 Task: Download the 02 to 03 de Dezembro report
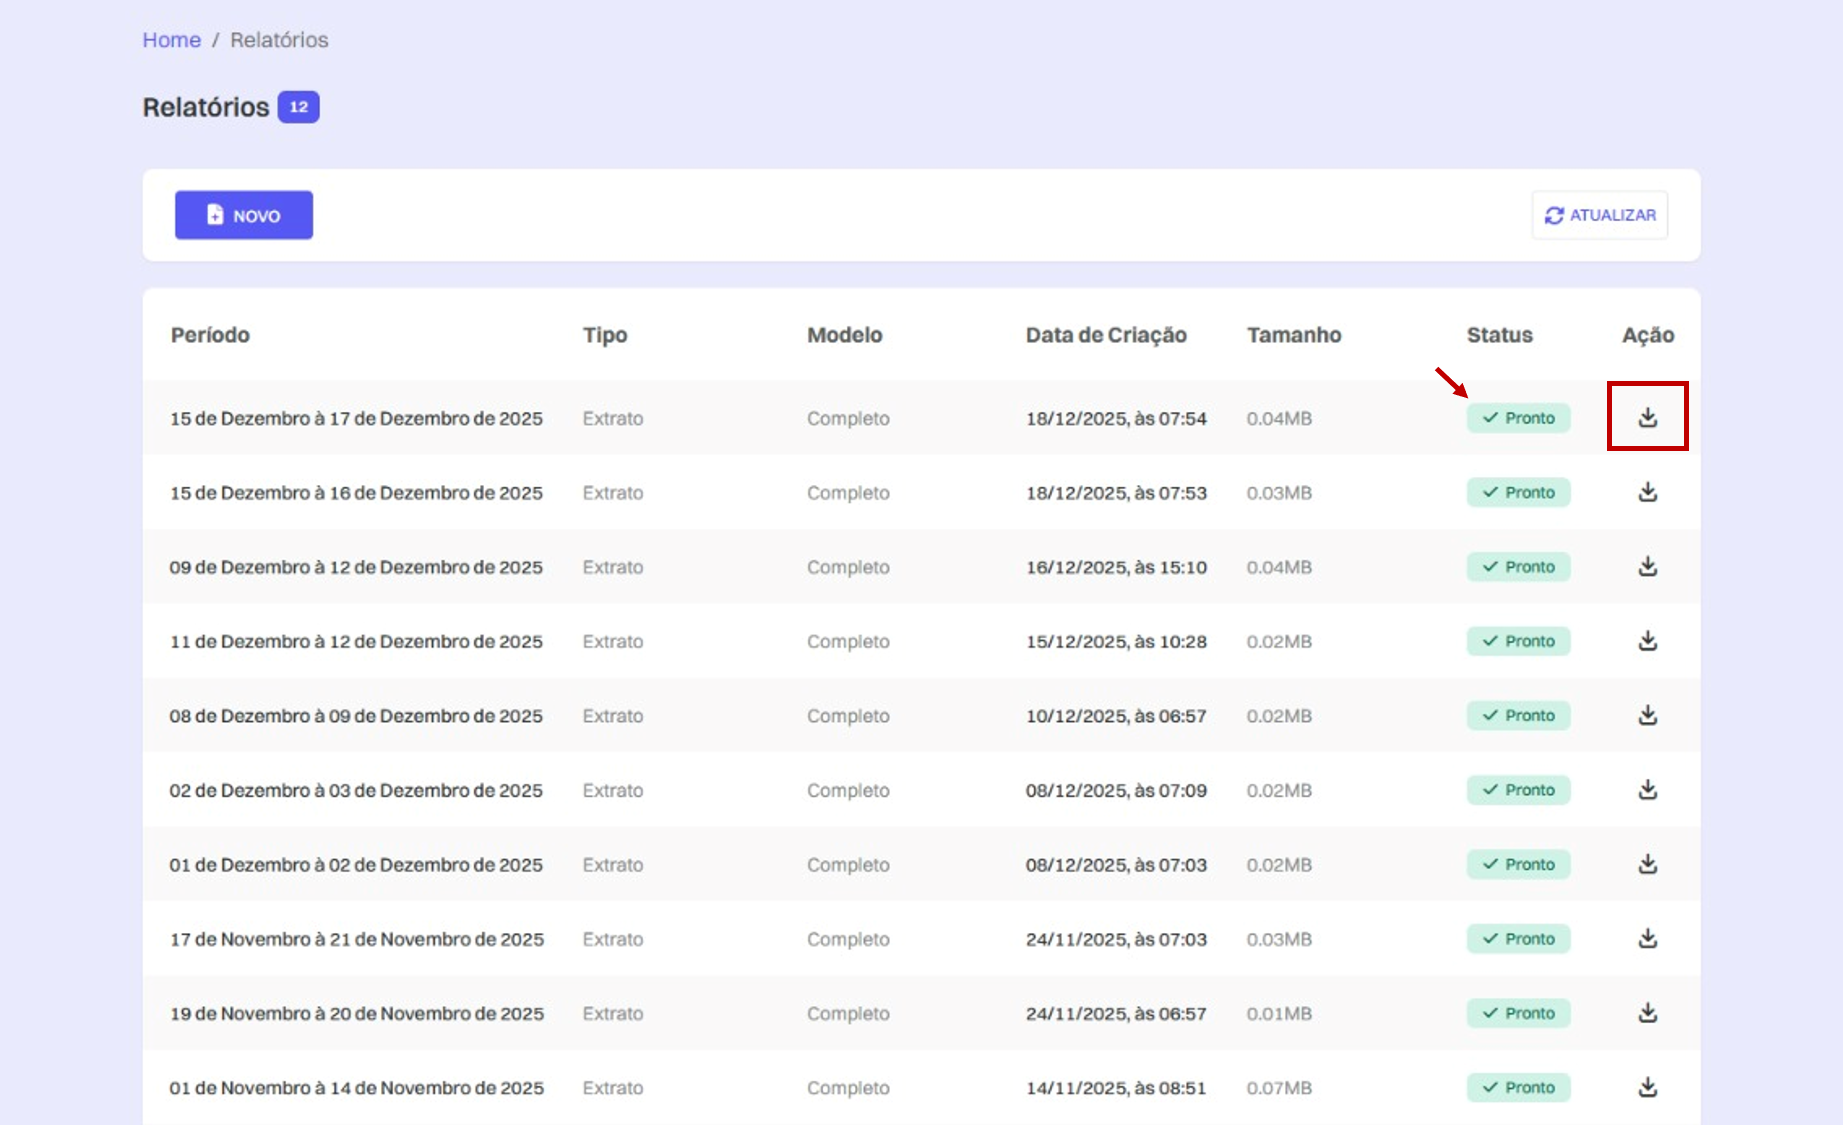tap(1647, 789)
